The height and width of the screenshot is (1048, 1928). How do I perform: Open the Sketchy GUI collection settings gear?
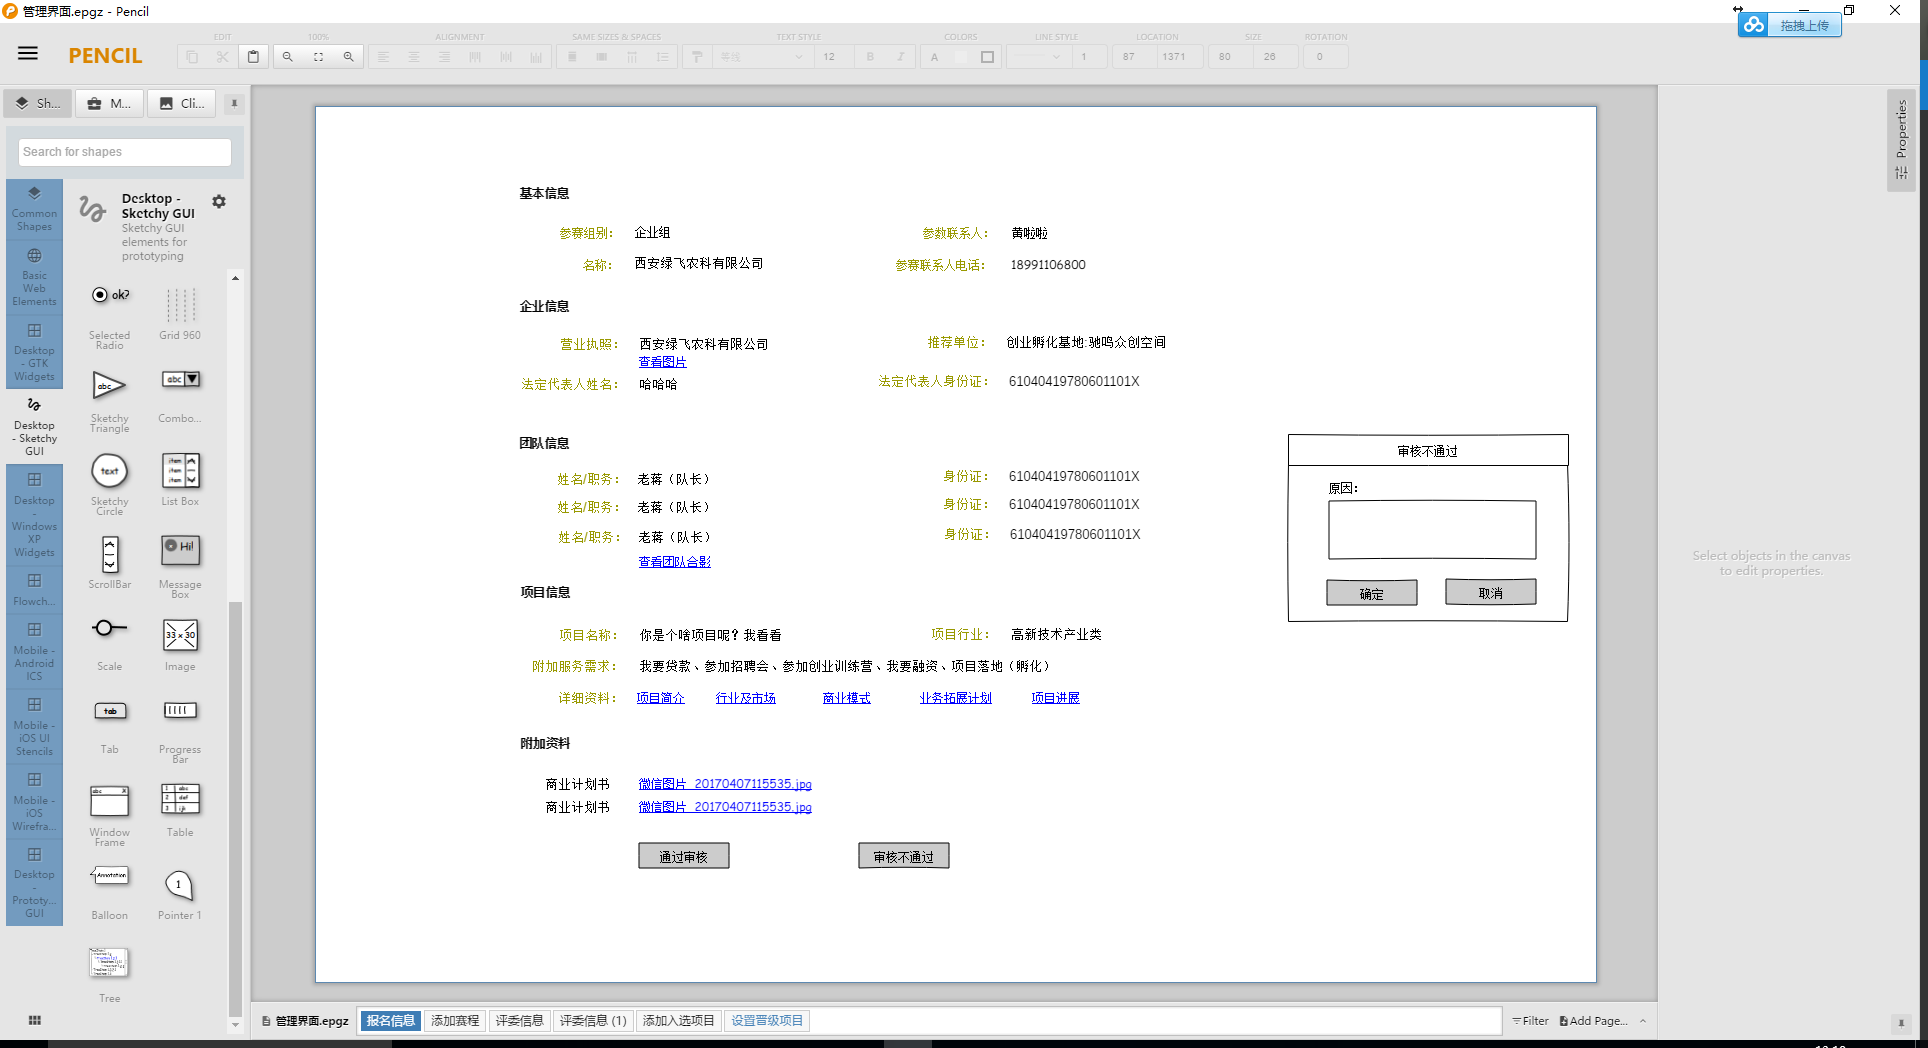[219, 202]
